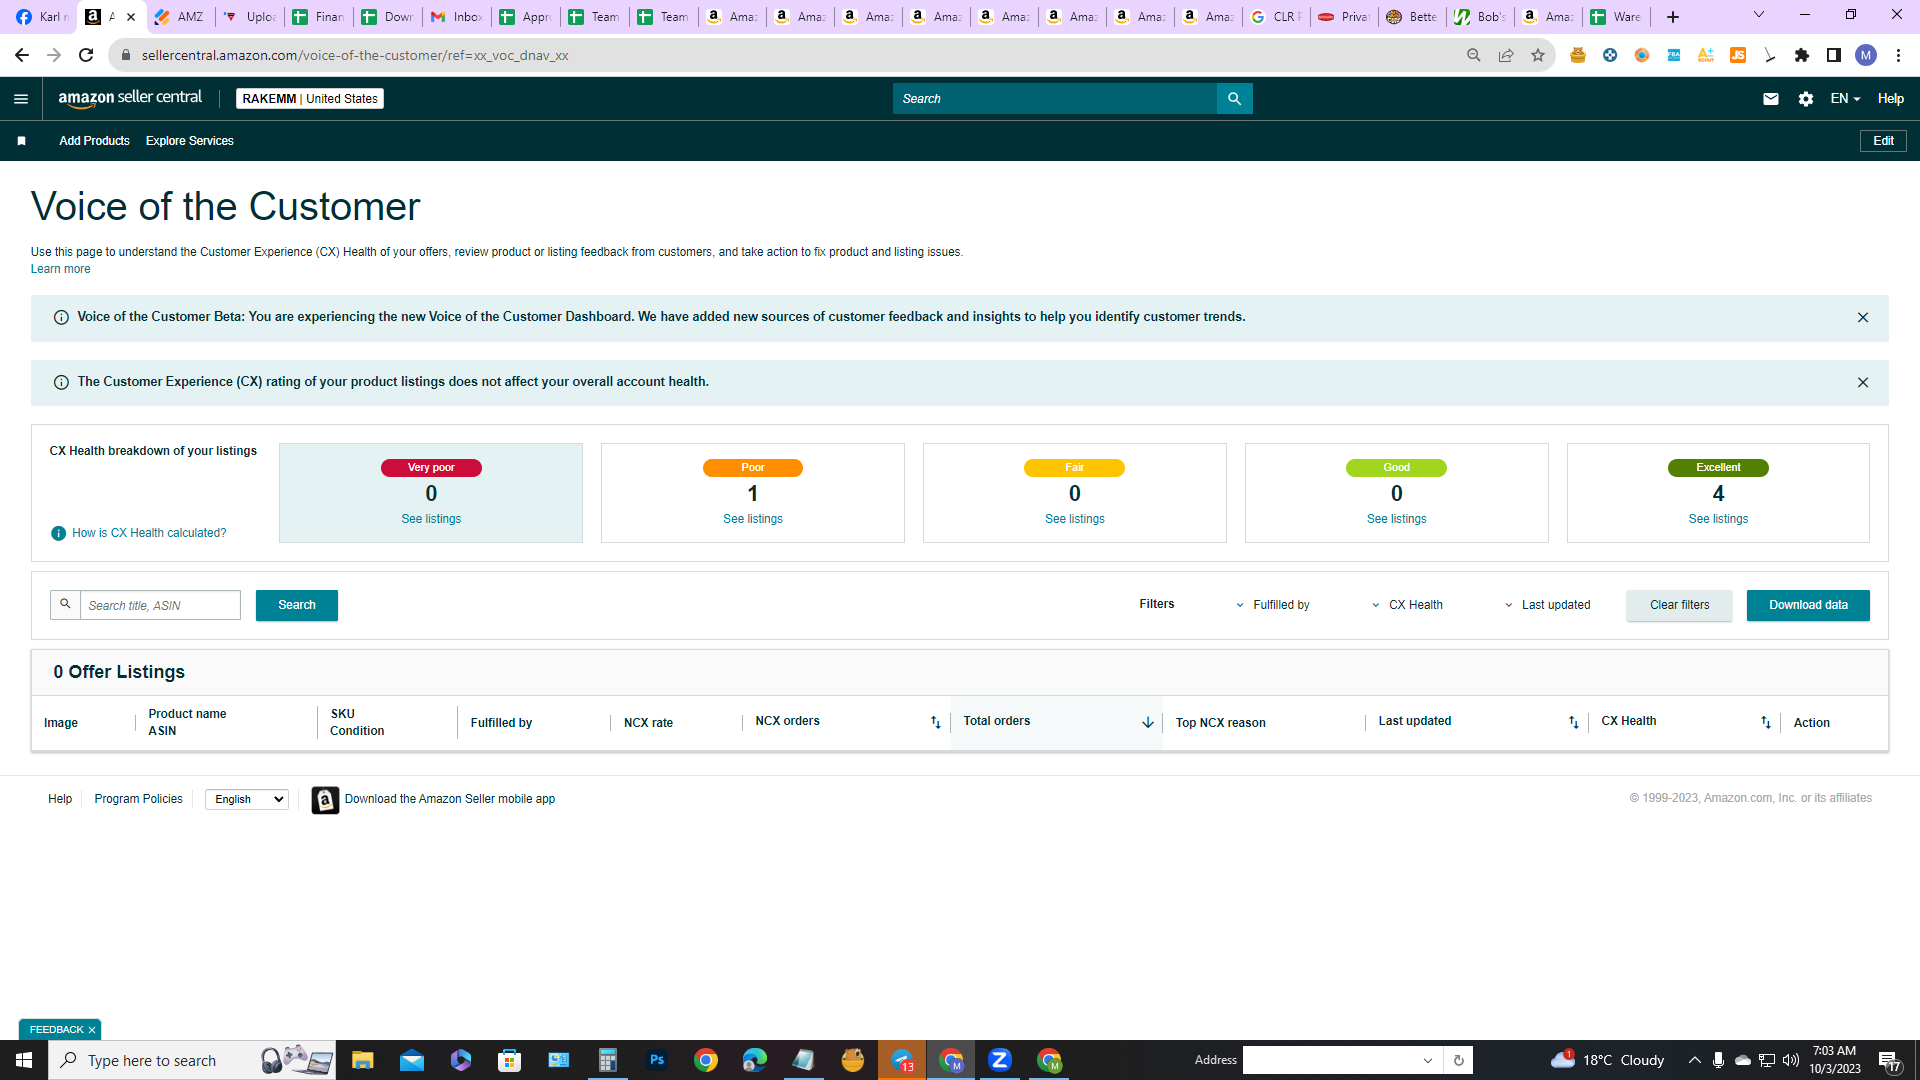Open the taskbar Address dropdown arrow
The image size is (1920, 1080).
click(x=1428, y=1060)
